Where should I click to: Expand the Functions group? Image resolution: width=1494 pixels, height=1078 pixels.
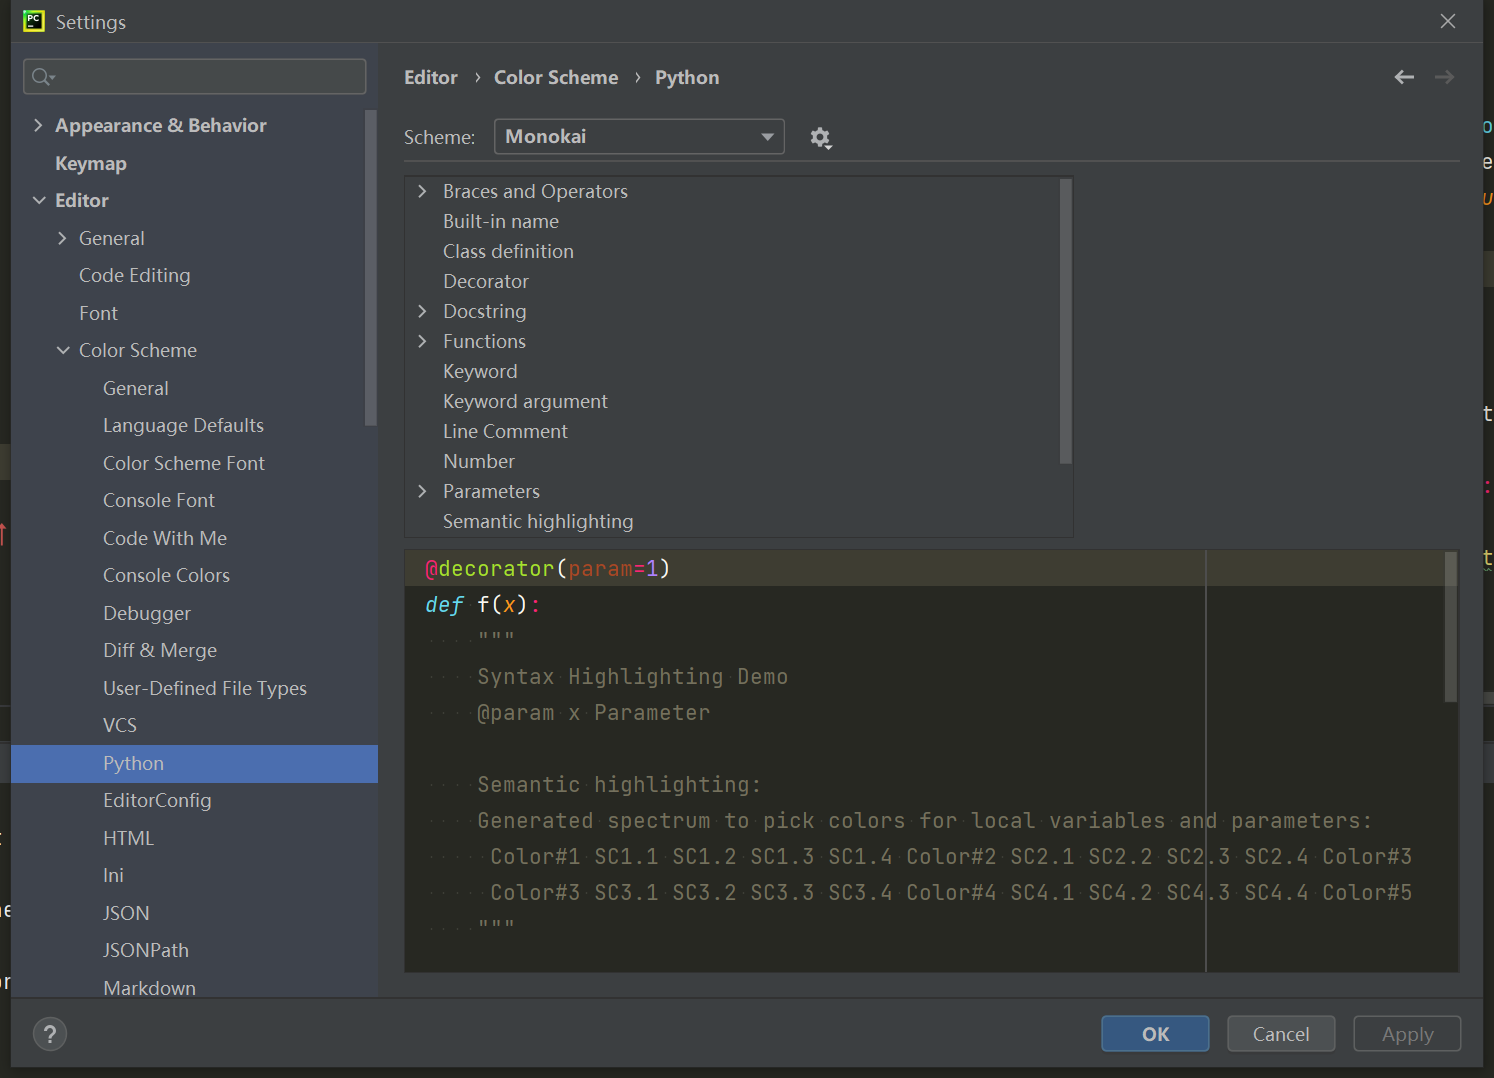point(422,341)
